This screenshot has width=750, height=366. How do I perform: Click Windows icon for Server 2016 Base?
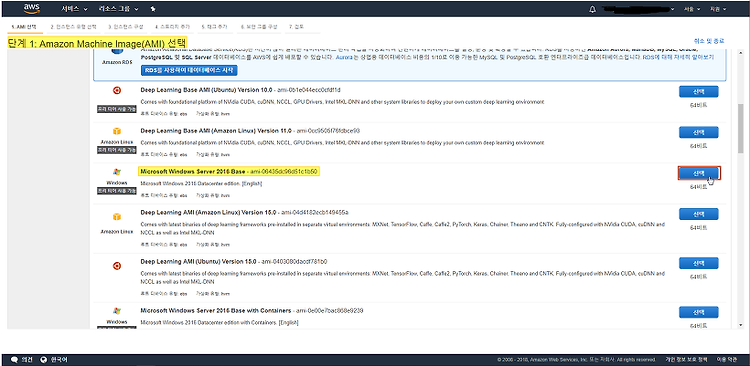point(117,172)
